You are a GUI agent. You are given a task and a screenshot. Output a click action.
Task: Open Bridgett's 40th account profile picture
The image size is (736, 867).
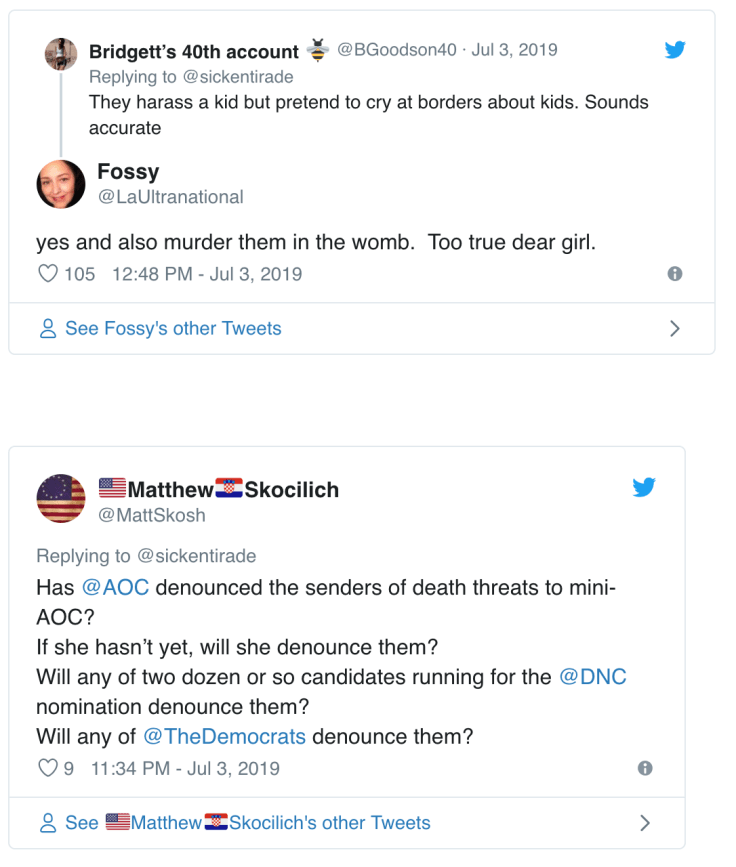click(62, 51)
